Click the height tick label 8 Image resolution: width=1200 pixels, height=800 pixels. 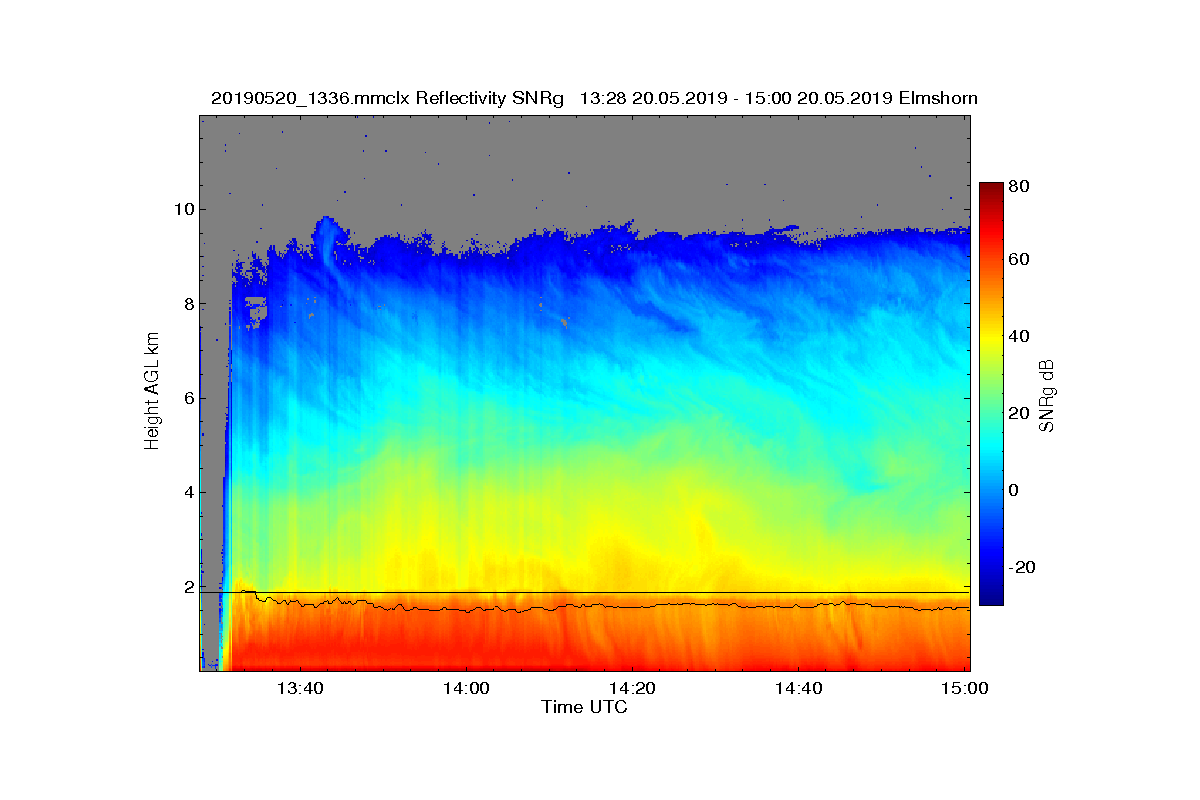(x=189, y=304)
